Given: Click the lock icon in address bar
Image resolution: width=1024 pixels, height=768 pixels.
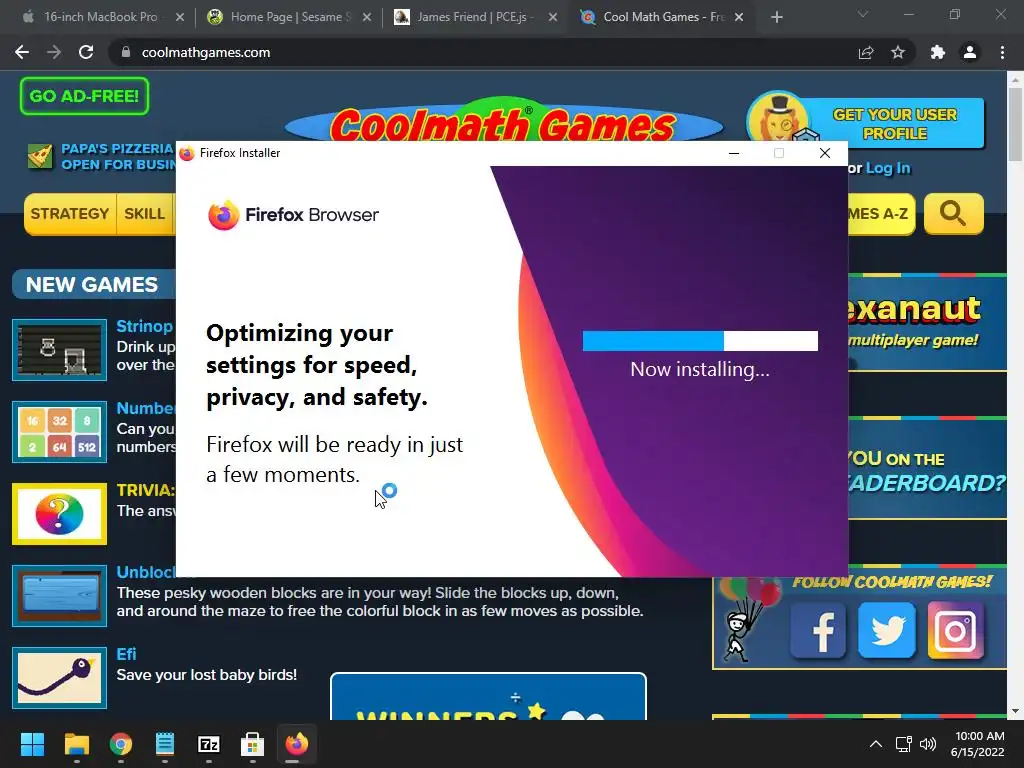Looking at the screenshot, I should point(126,52).
